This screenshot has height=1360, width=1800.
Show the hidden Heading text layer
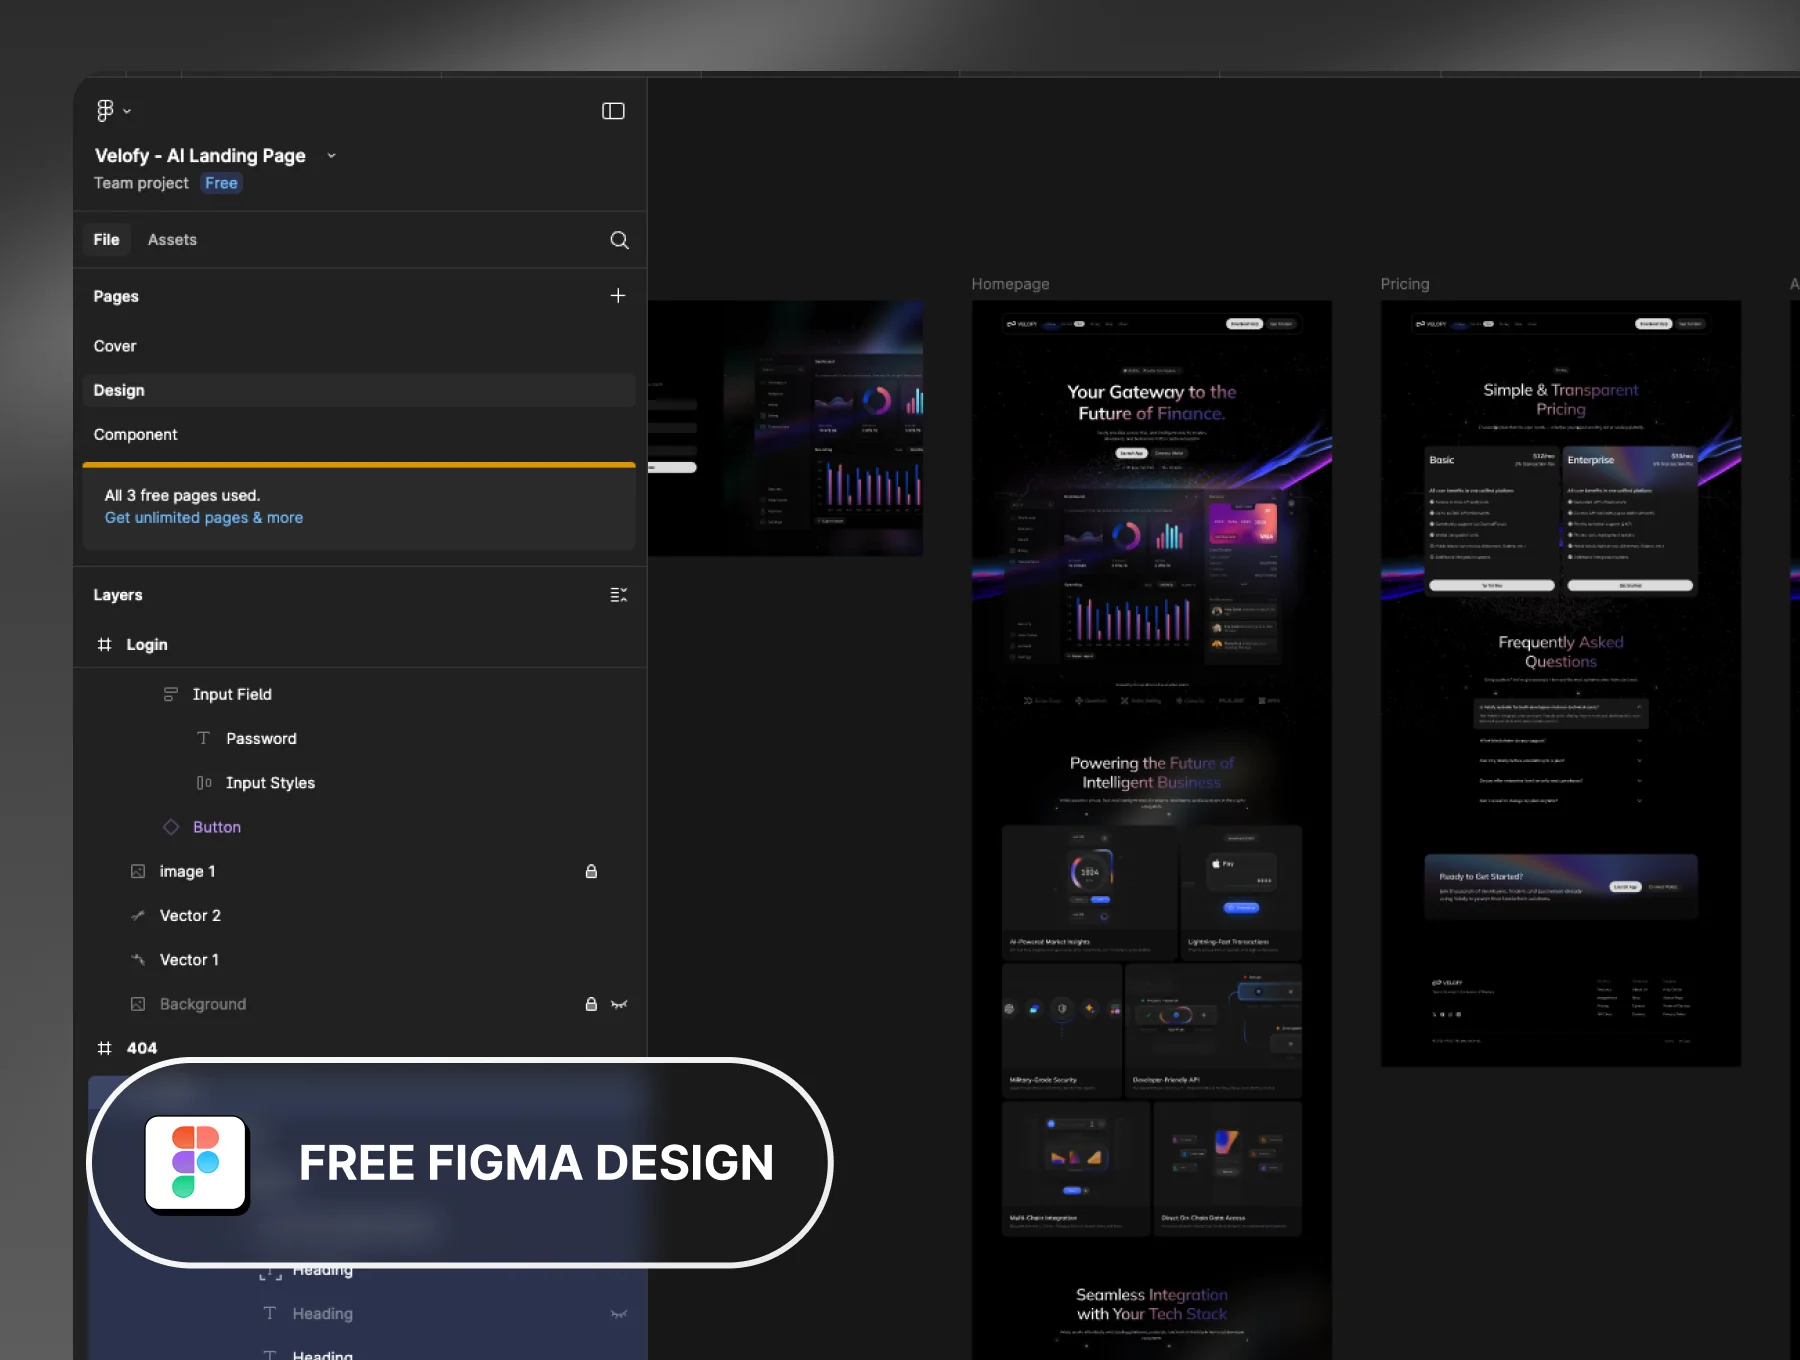click(619, 1314)
